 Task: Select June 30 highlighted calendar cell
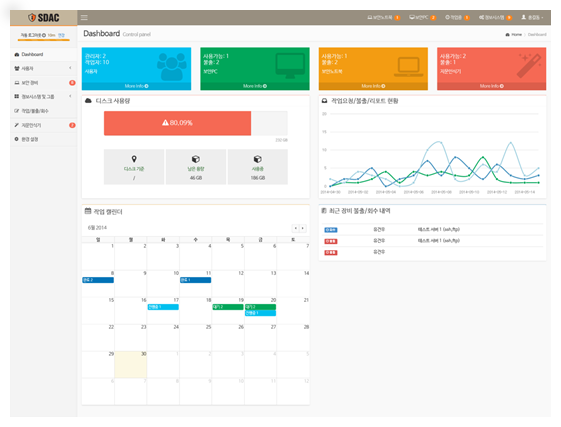131,364
